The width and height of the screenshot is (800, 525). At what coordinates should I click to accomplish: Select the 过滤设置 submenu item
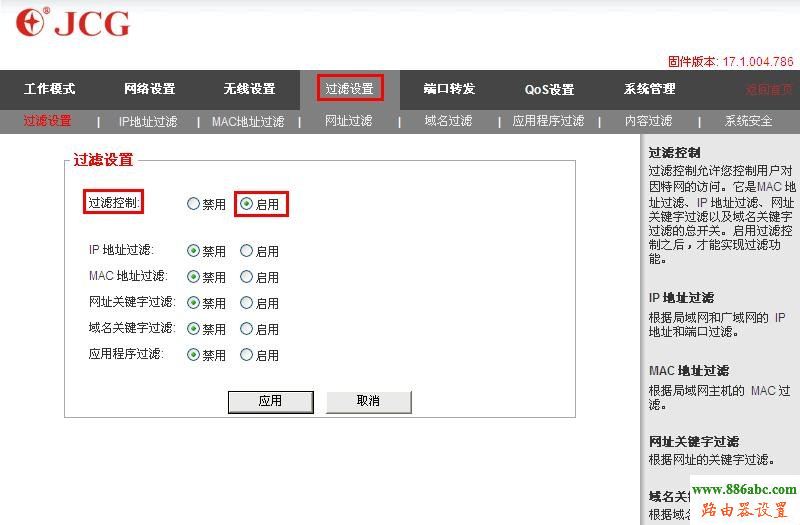pyautogui.click(x=47, y=121)
